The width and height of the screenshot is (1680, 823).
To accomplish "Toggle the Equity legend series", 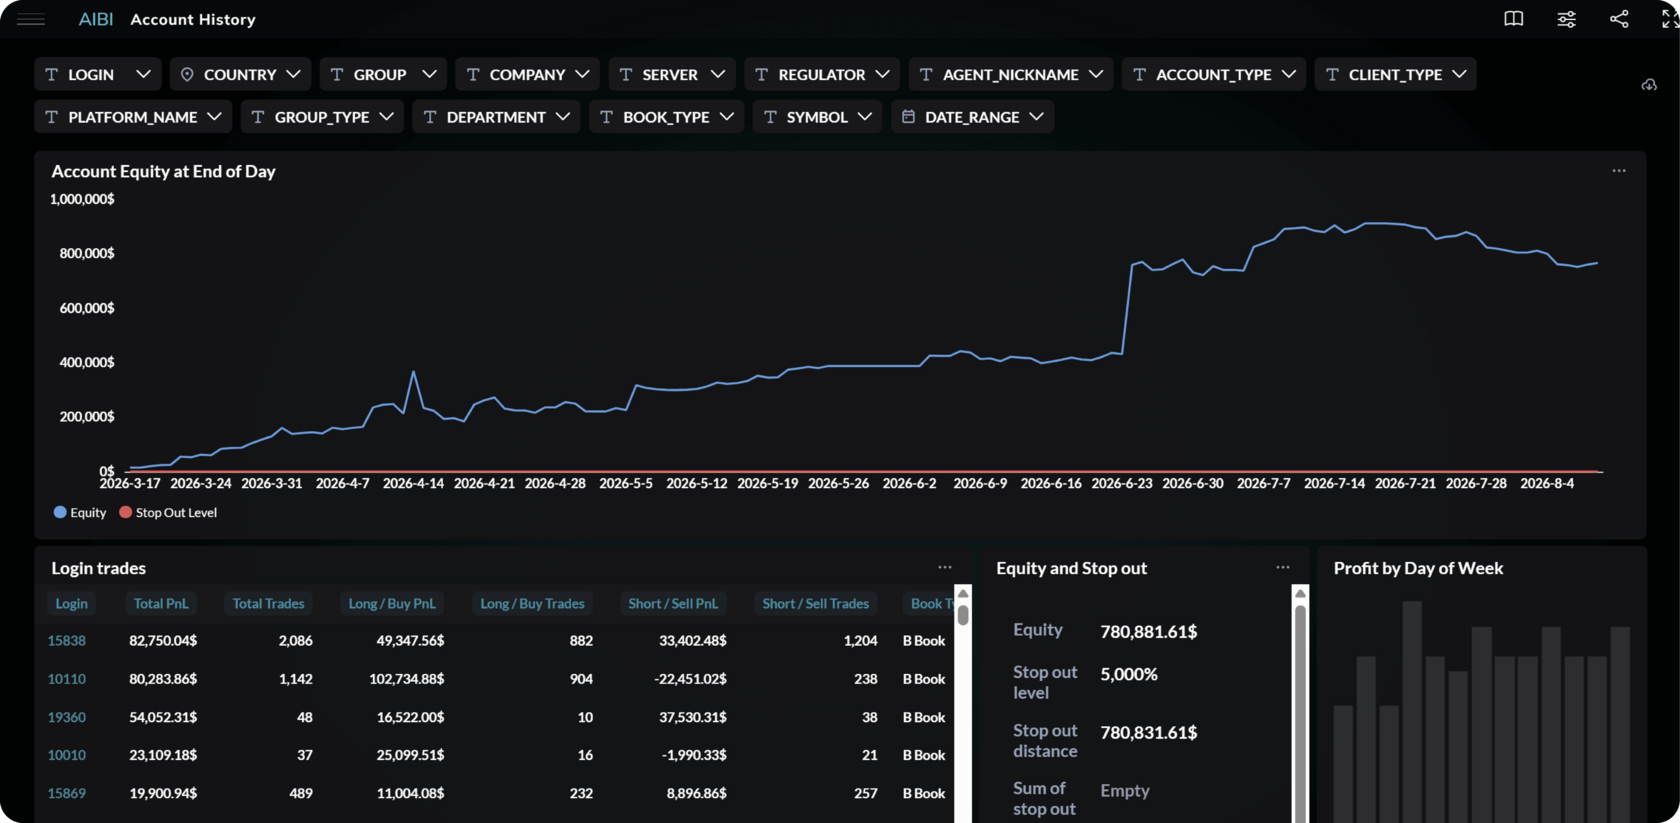I will click(x=80, y=512).
